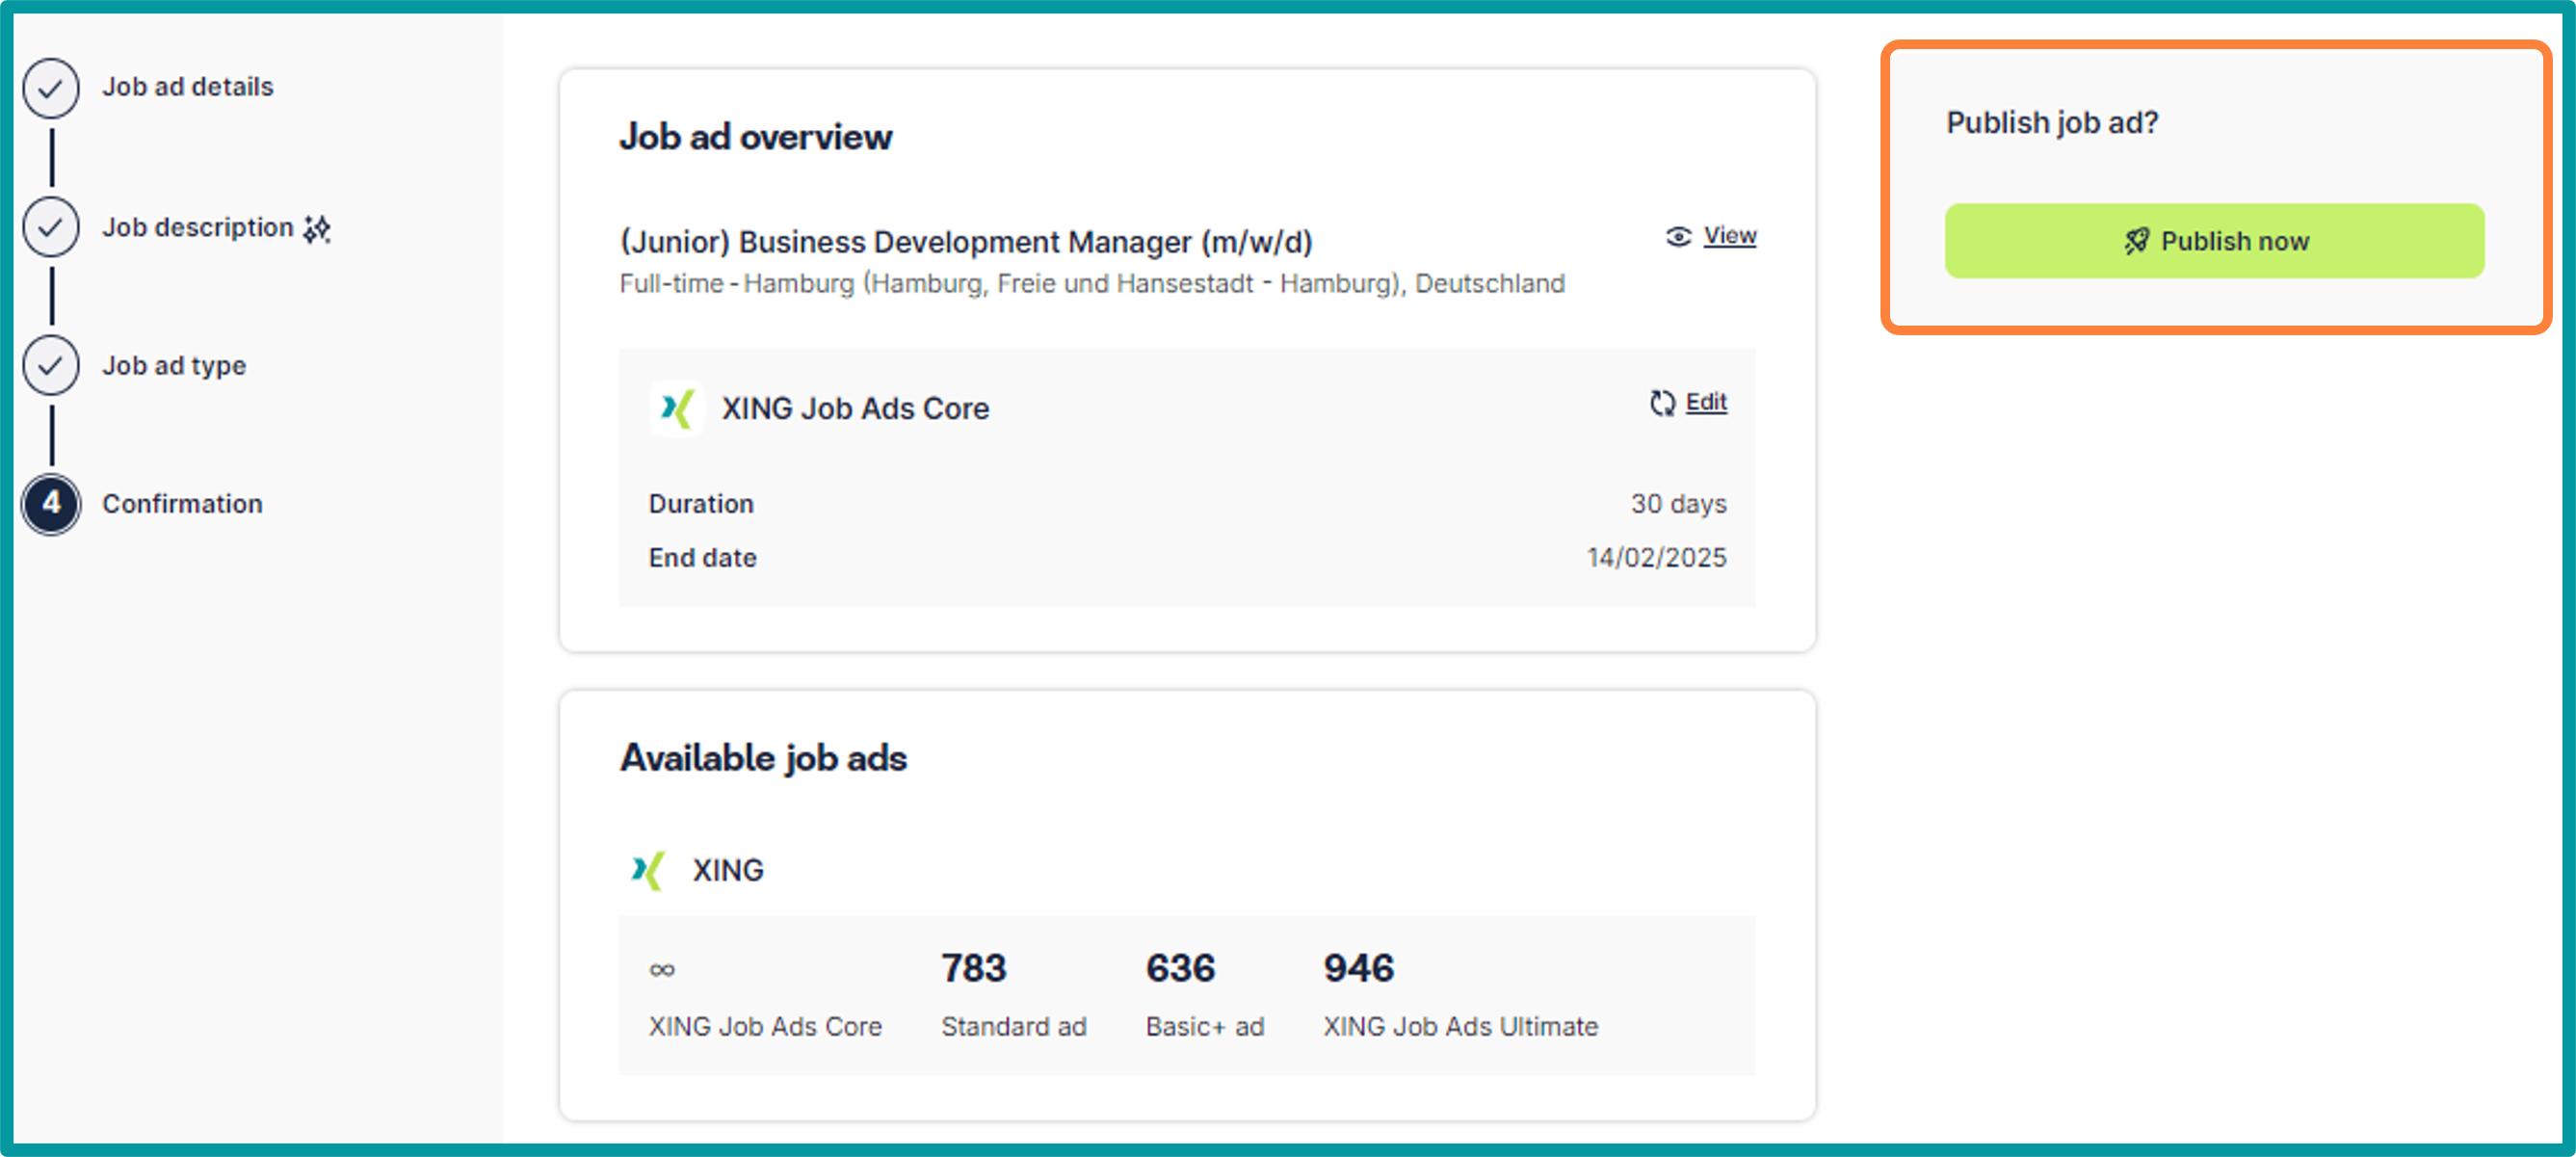This screenshot has height=1157, width=2576.
Task: Go to the Job ad details step
Action: (187, 87)
